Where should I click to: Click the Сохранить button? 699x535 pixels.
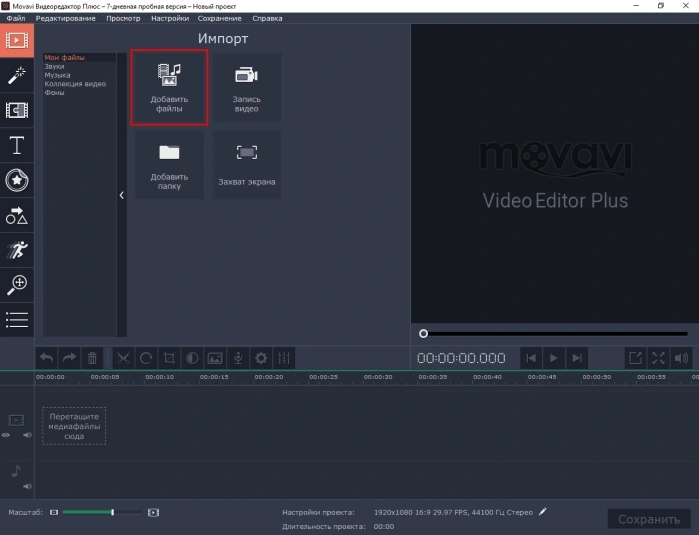(x=649, y=519)
